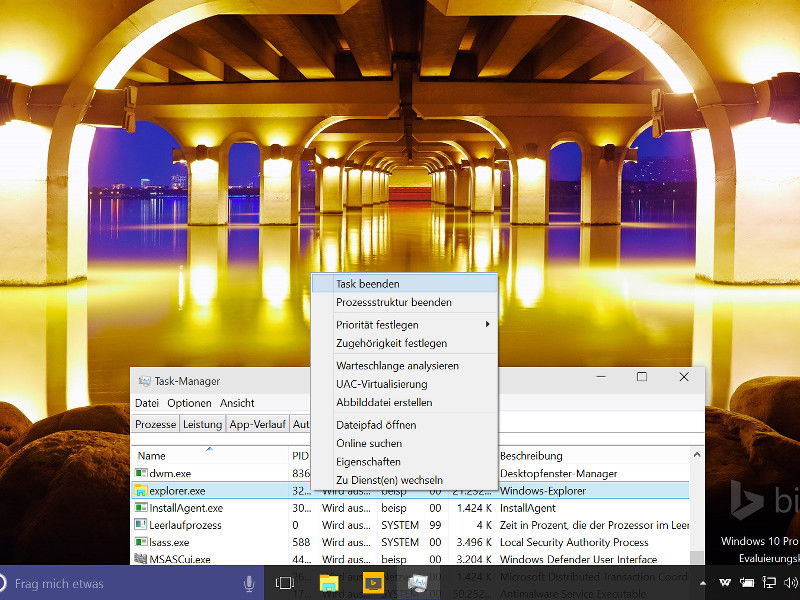This screenshot has height=600, width=800.
Task: Select the lsass.exe process name
Action: tap(169, 542)
